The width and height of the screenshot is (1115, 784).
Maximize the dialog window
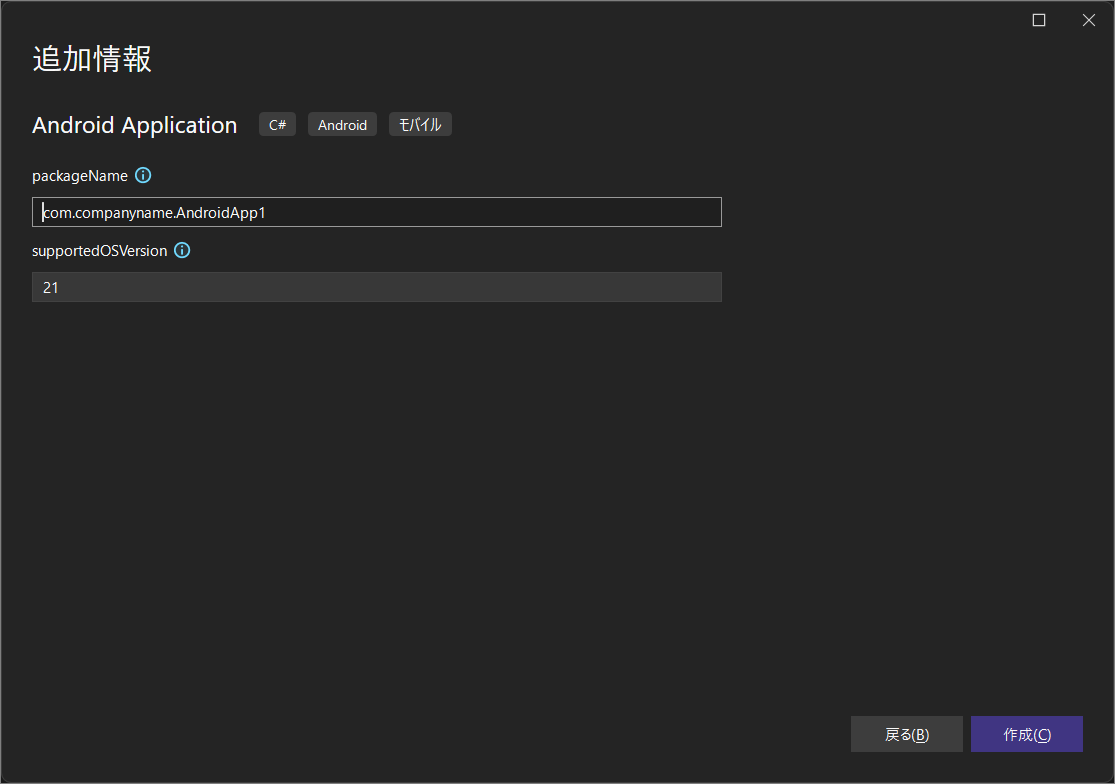pyautogui.click(x=1038, y=19)
